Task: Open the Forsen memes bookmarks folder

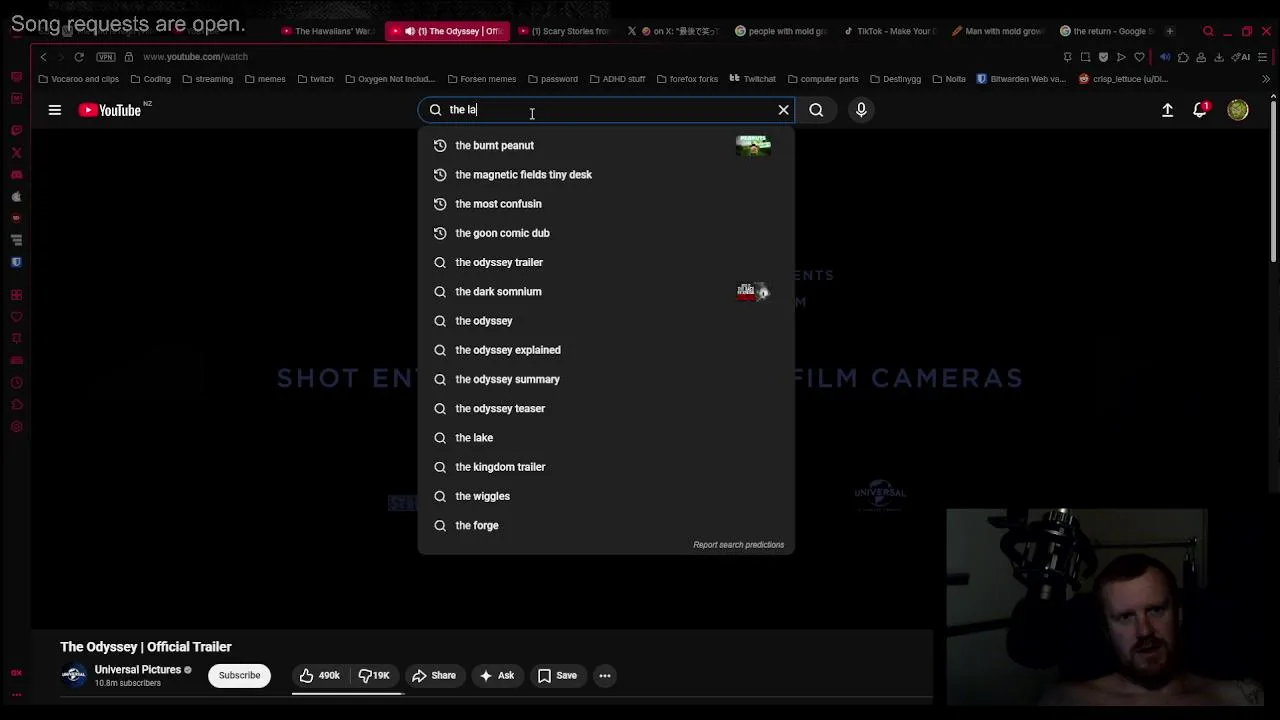Action: [481, 79]
